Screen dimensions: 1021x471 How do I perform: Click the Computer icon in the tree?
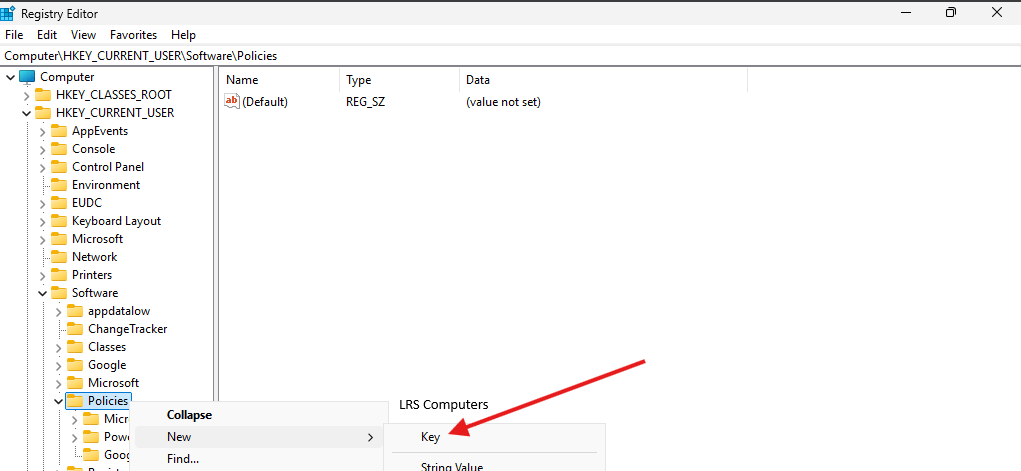pyautogui.click(x=28, y=77)
